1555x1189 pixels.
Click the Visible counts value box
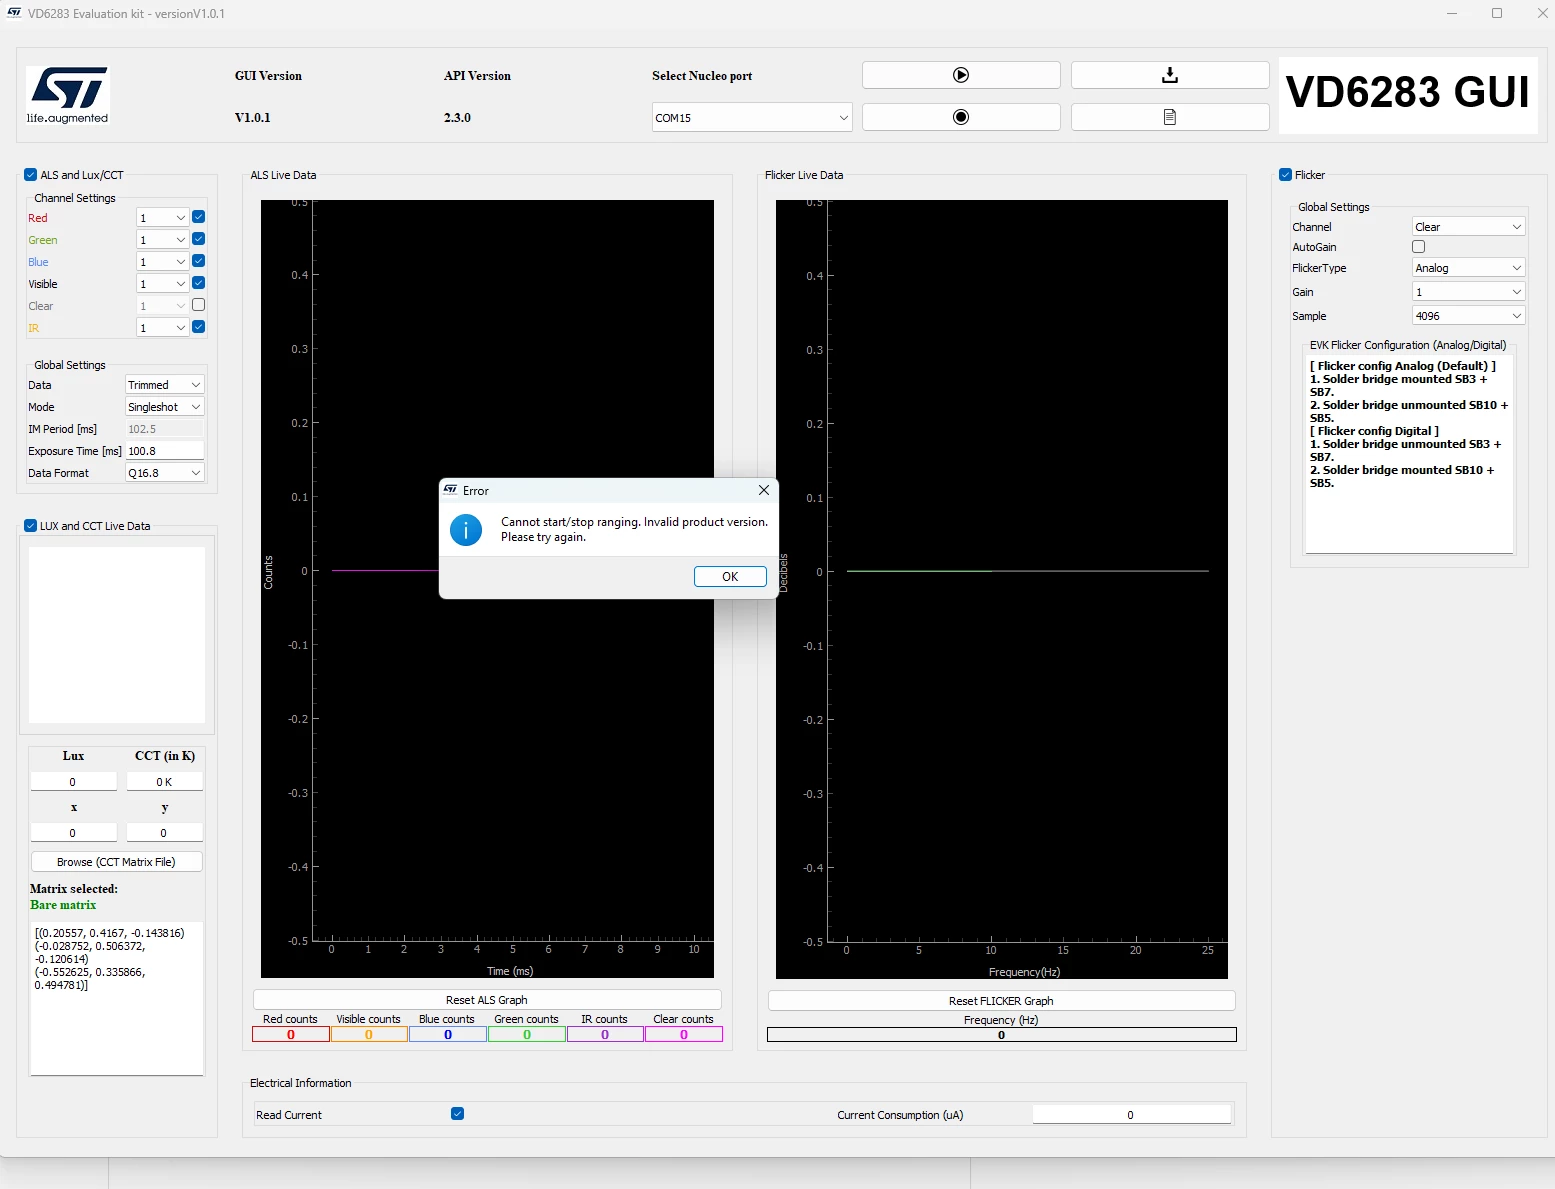(x=369, y=1035)
